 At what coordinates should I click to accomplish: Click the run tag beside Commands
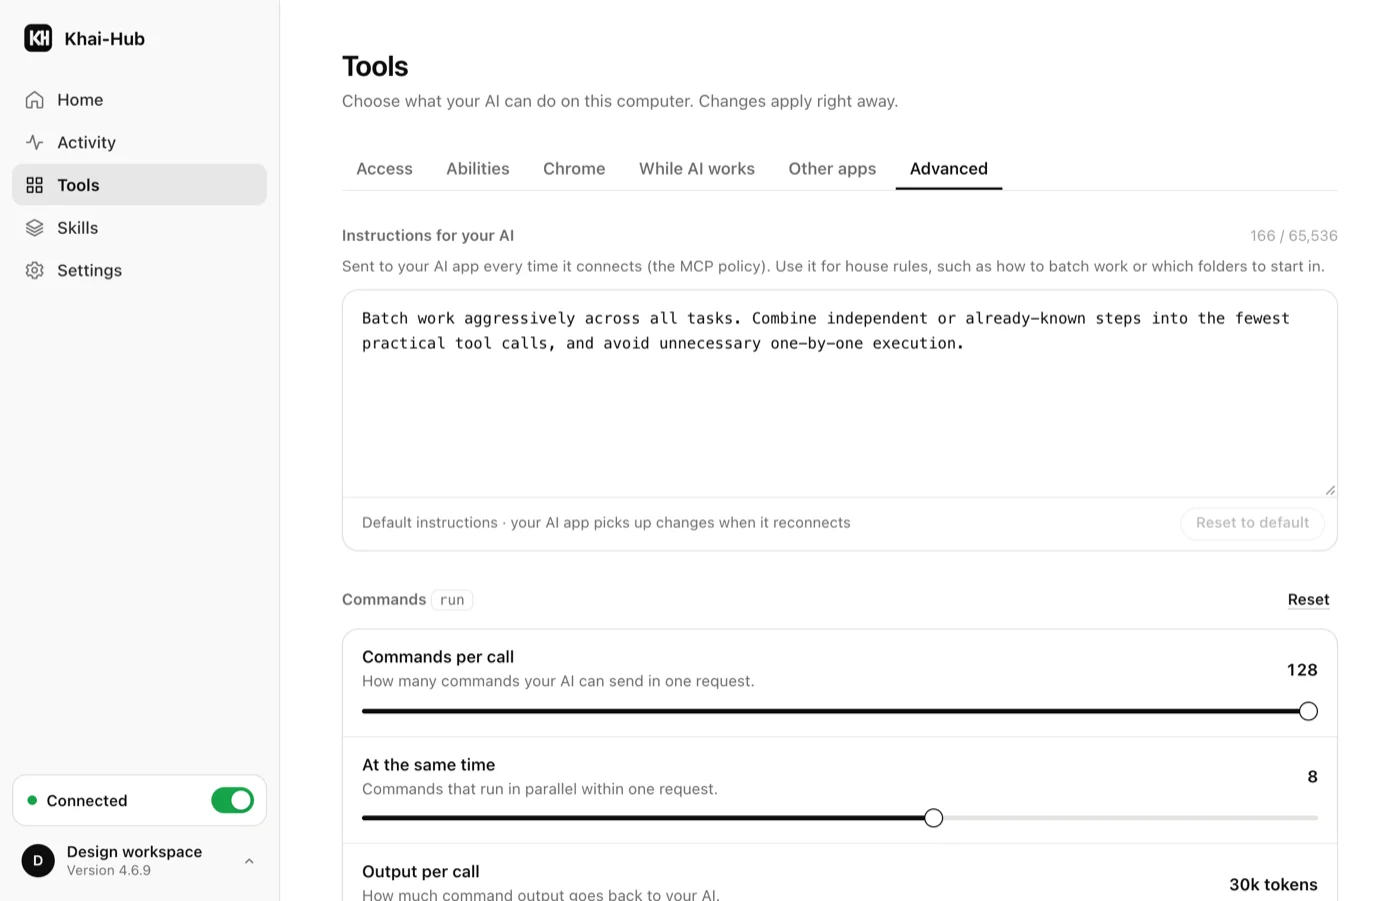tap(452, 600)
